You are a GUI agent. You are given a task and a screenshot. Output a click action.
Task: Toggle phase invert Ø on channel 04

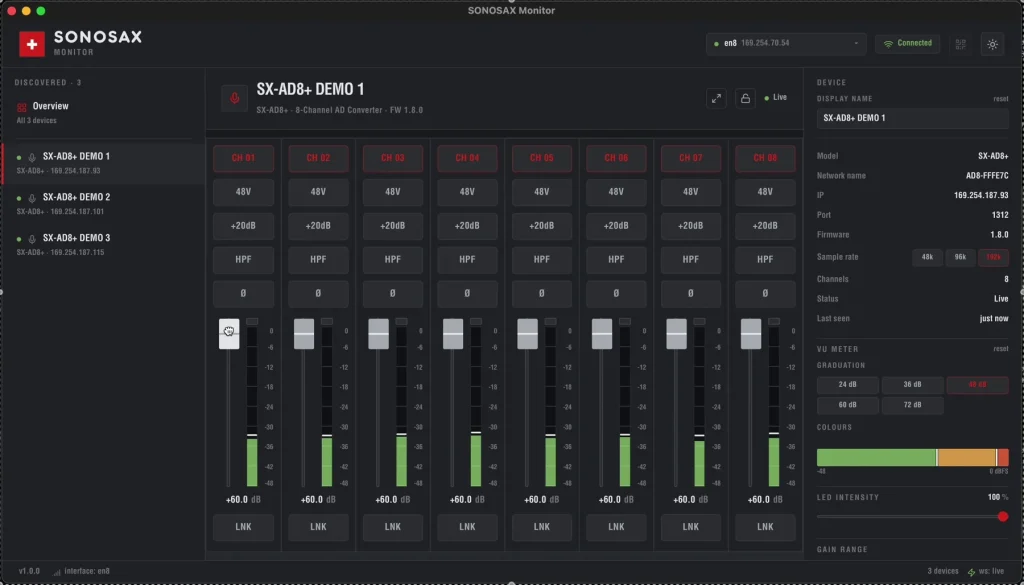[467, 294]
